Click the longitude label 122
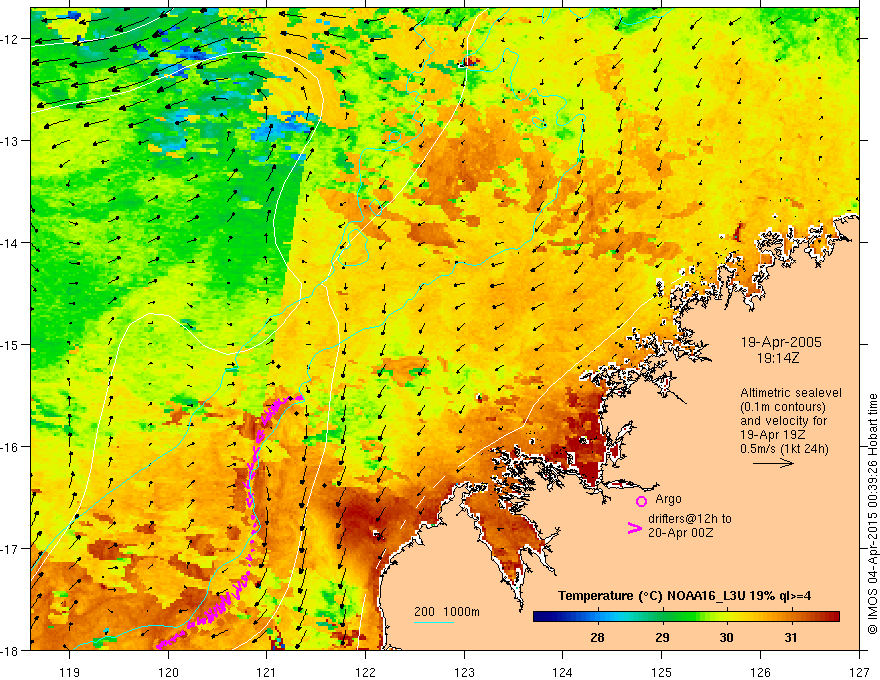Screen dimensions: 880x680 (365, 672)
